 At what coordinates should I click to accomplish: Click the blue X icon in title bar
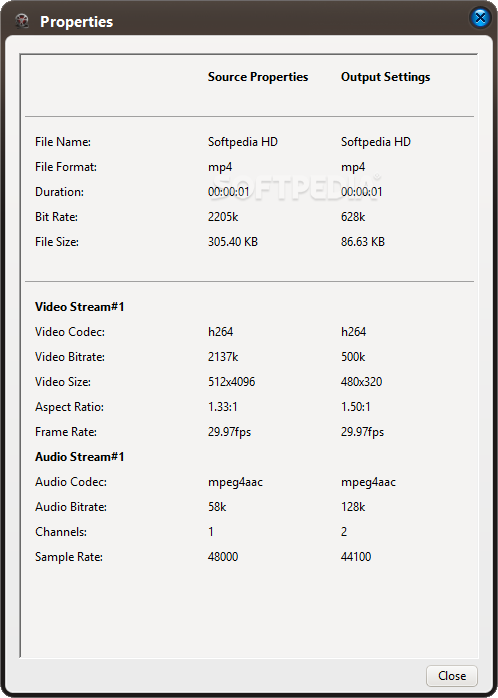(x=480, y=18)
